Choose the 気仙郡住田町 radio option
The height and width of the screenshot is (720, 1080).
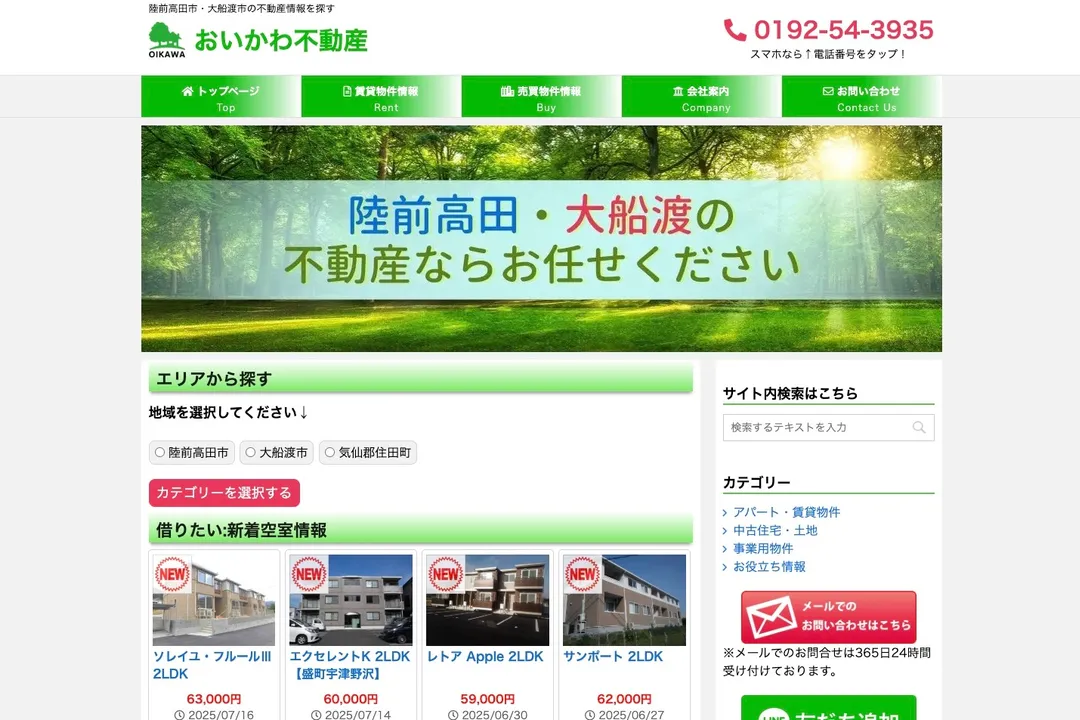[330, 453]
